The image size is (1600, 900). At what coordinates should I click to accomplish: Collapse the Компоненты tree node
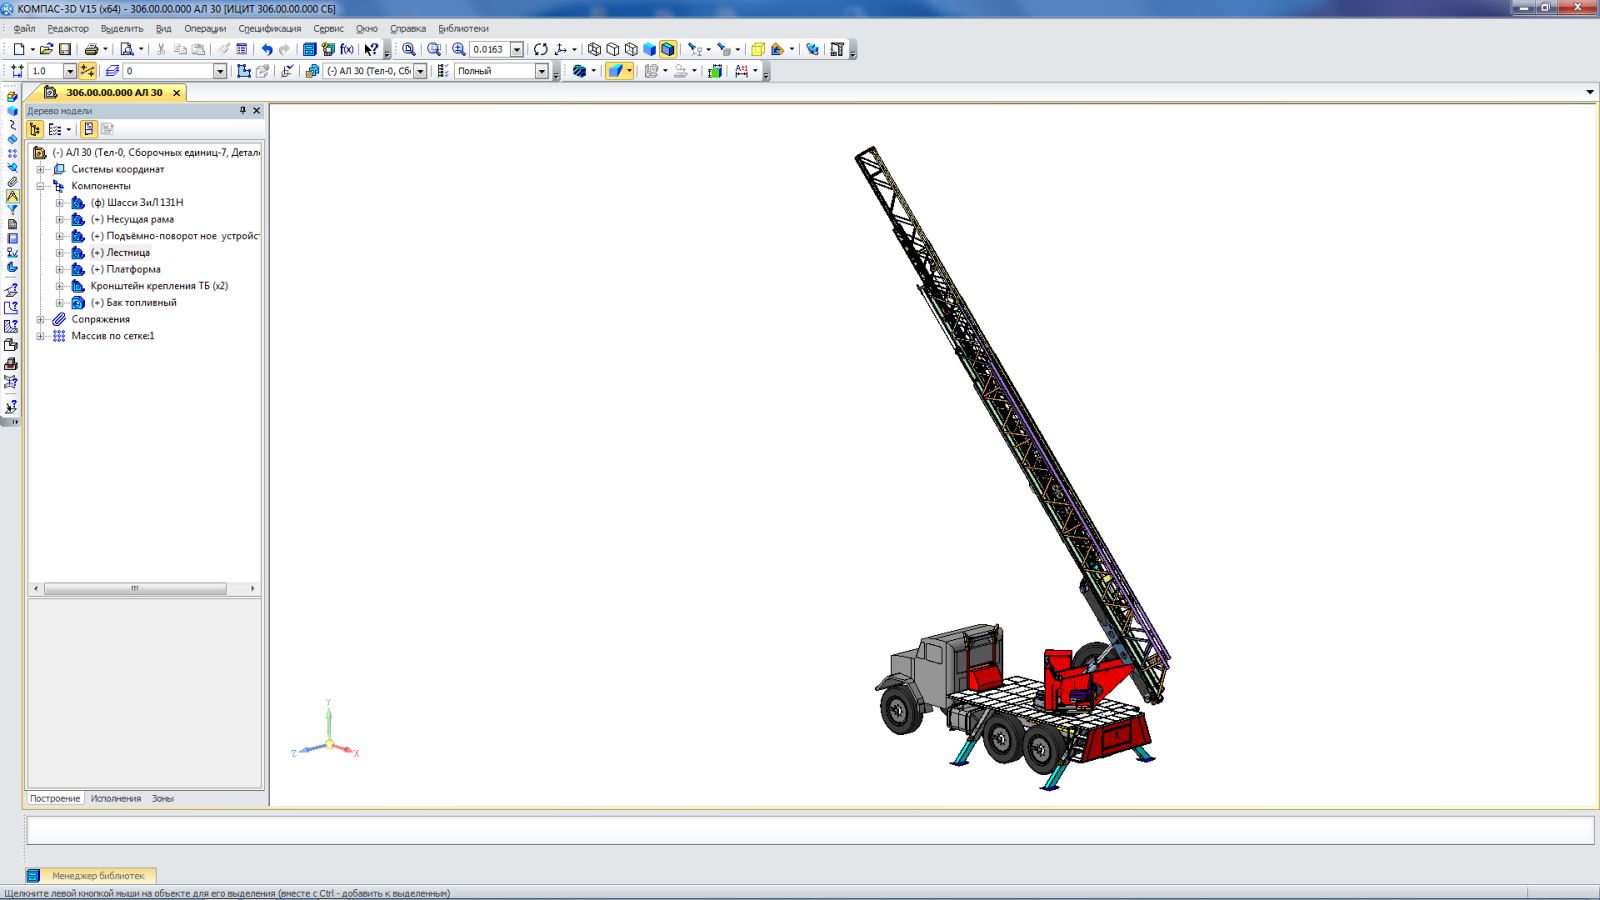pyautogui.click(x=41, y=186)
